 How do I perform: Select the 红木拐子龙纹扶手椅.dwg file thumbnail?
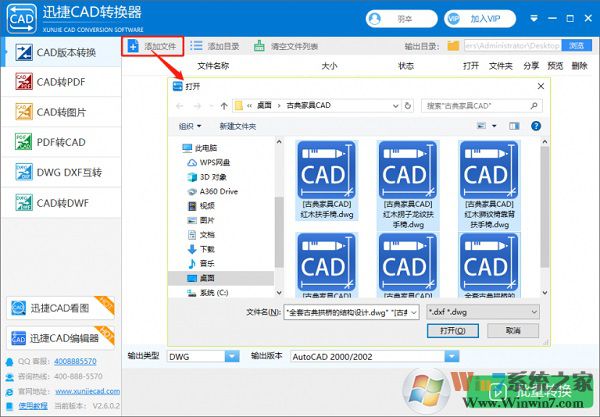408,185
